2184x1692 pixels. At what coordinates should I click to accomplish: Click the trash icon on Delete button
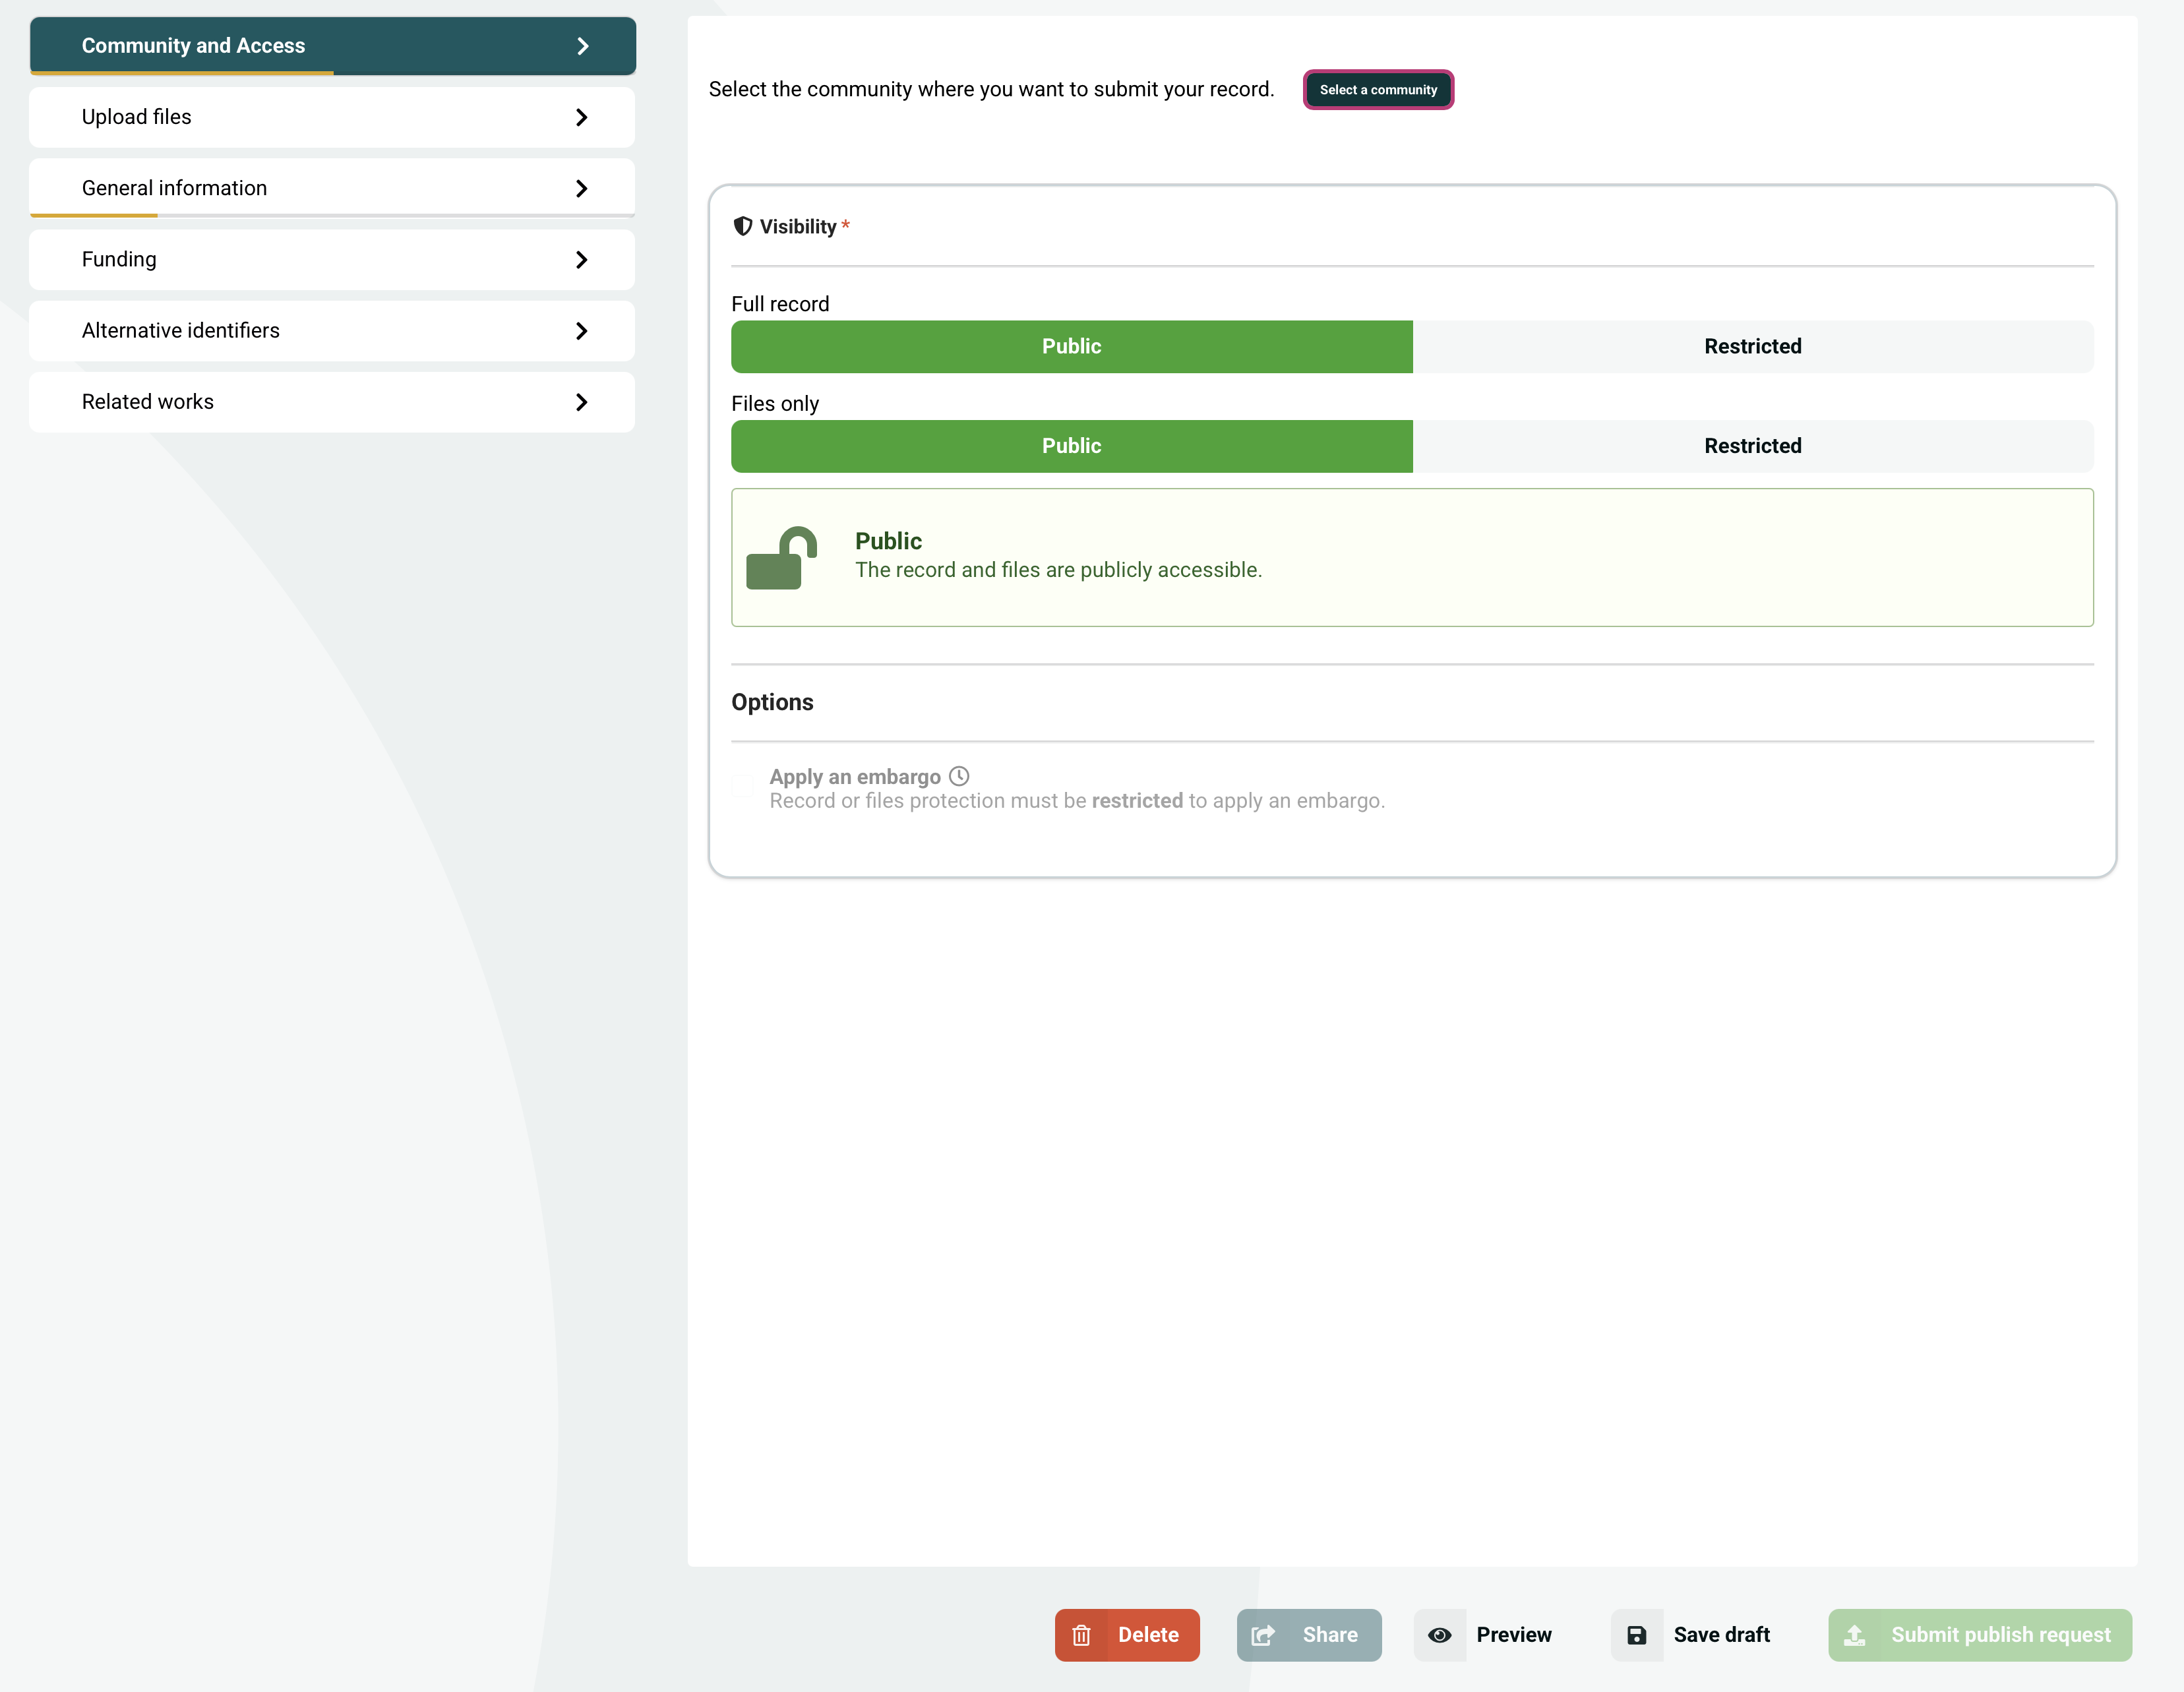[x=1081, y=1635]
